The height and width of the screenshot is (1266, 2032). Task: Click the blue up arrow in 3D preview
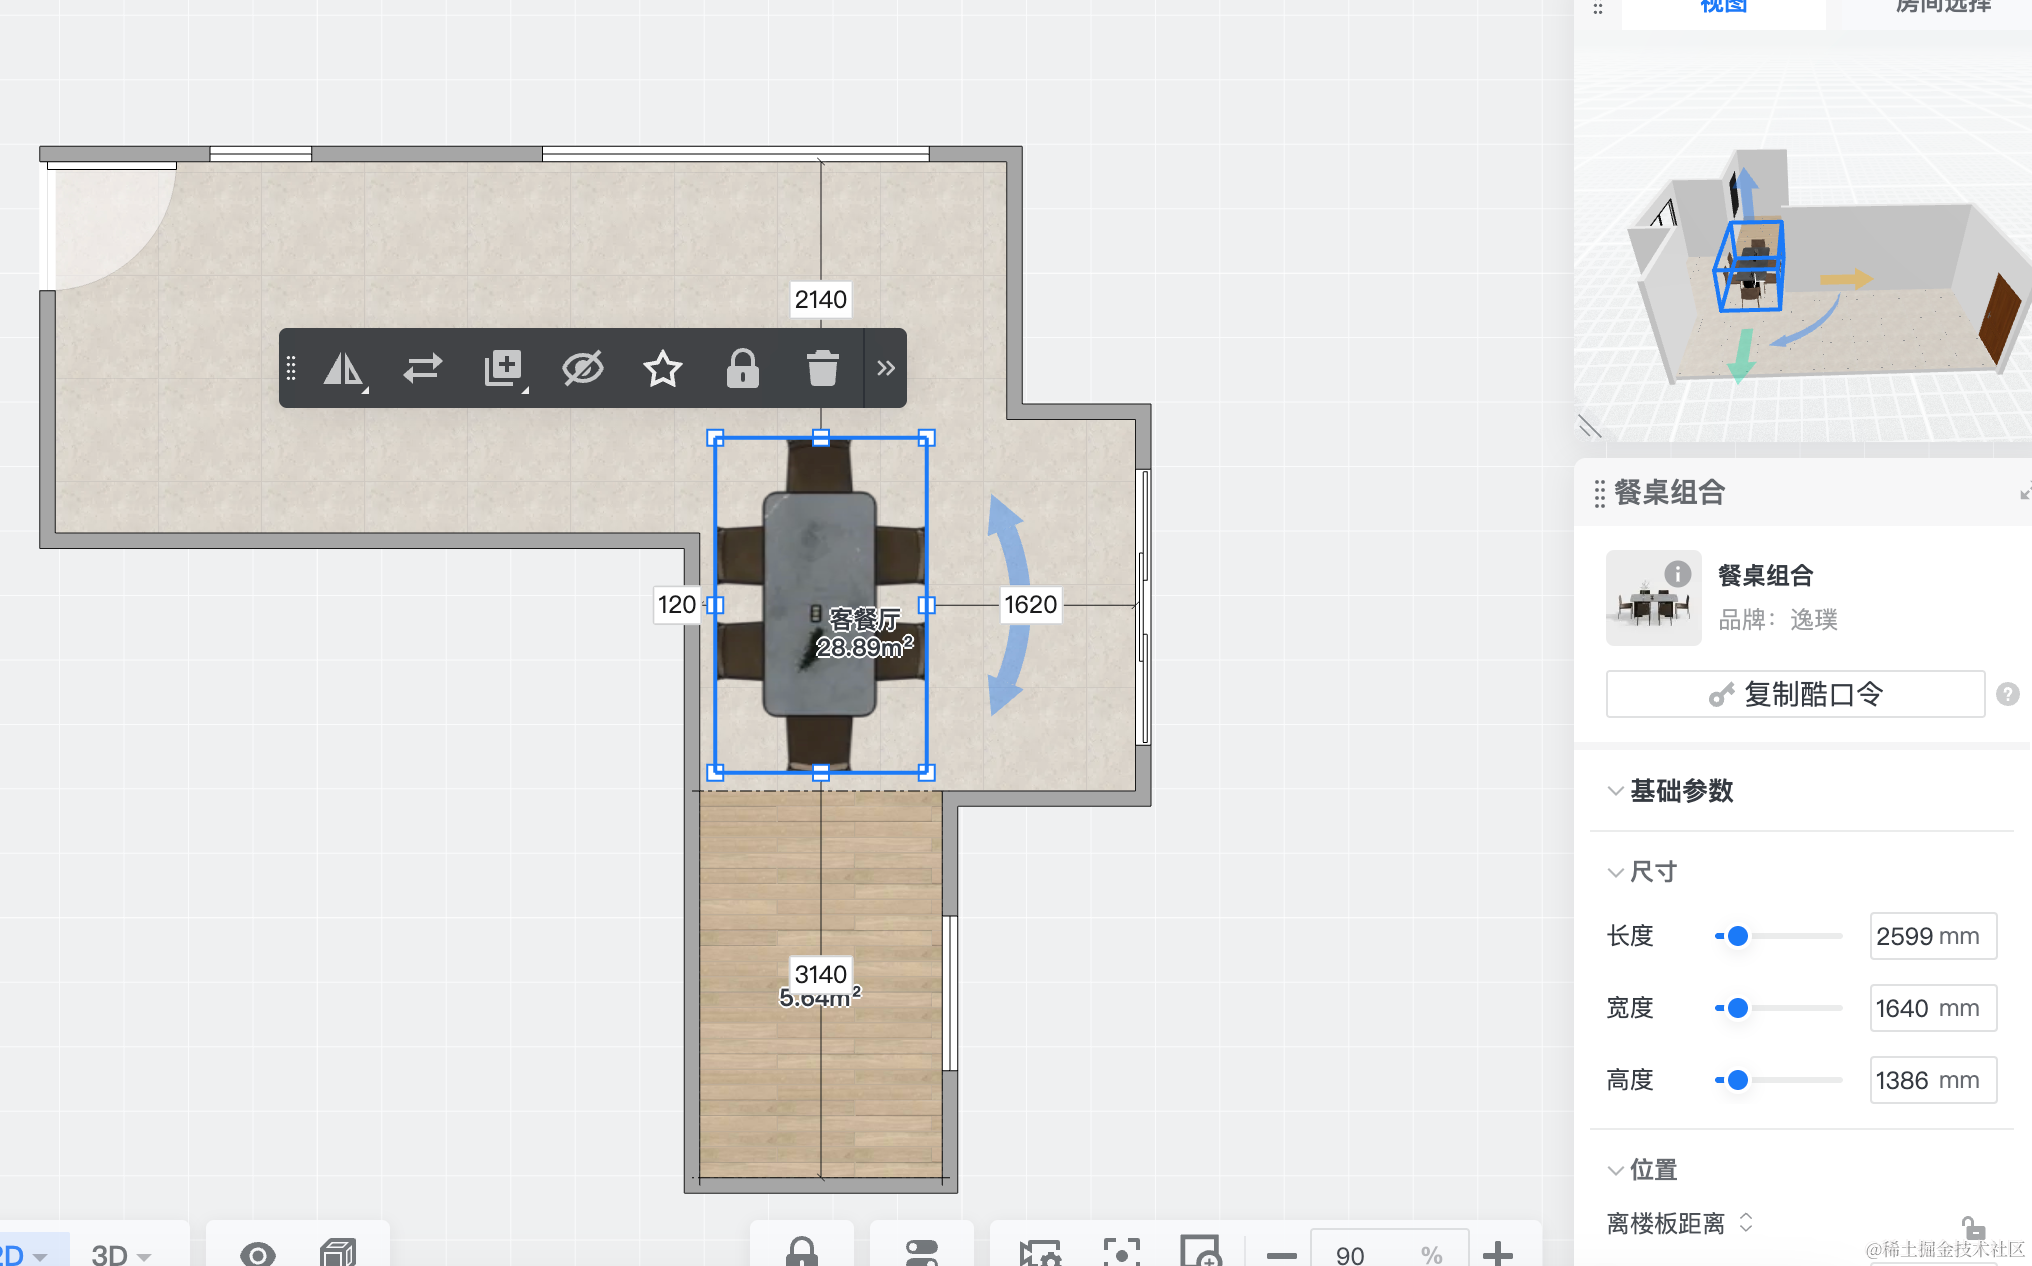(1746, 192)
